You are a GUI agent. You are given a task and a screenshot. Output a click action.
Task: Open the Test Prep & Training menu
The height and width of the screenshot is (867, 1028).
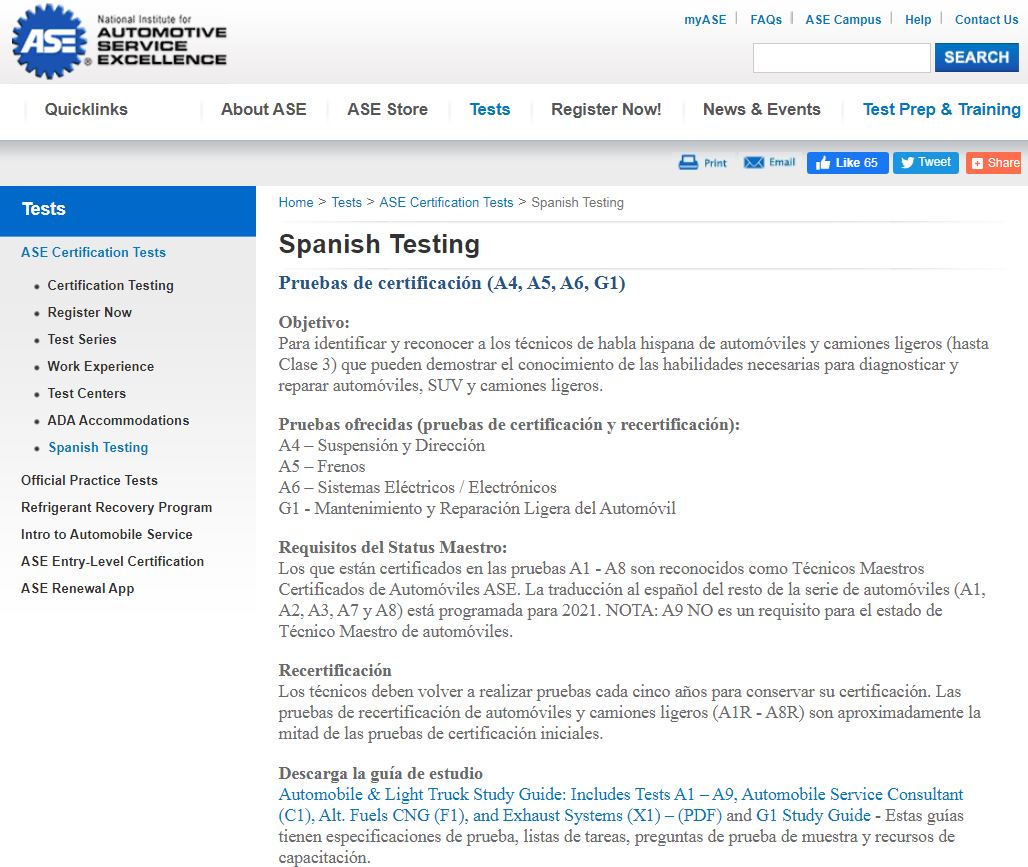click(941, 110)
